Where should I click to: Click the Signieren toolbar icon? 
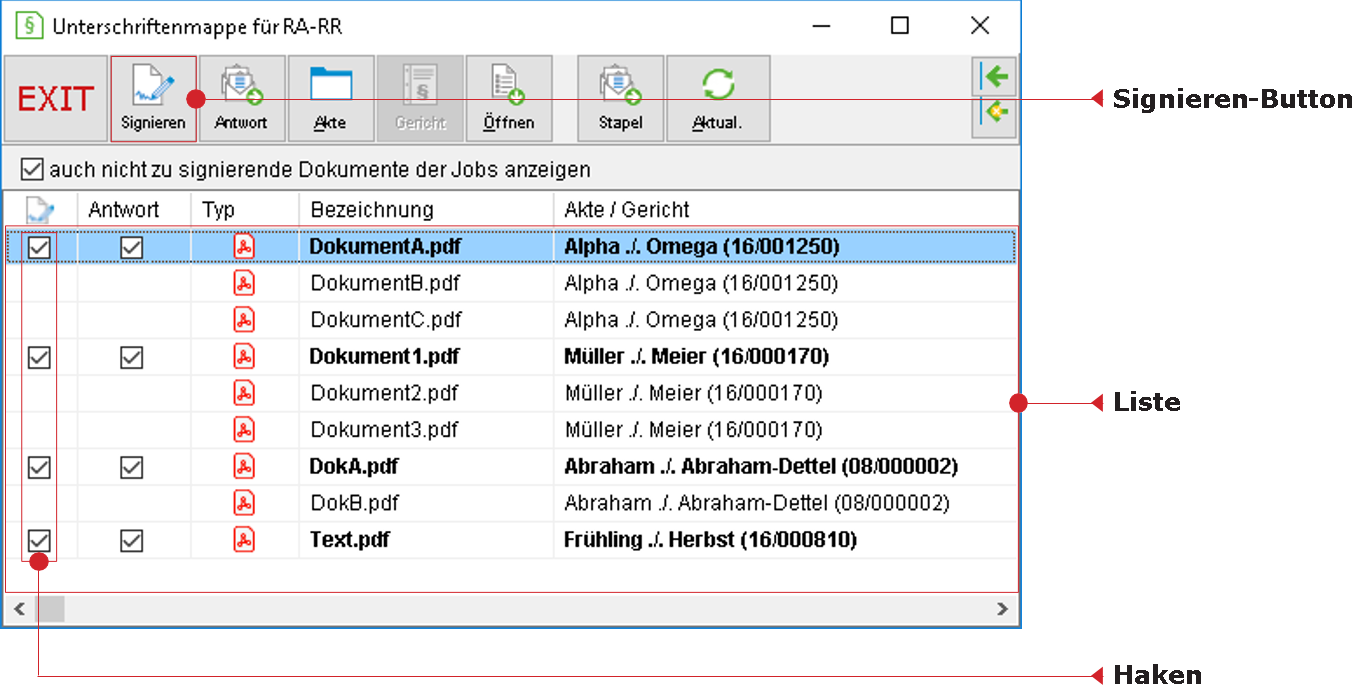[153, 99]
